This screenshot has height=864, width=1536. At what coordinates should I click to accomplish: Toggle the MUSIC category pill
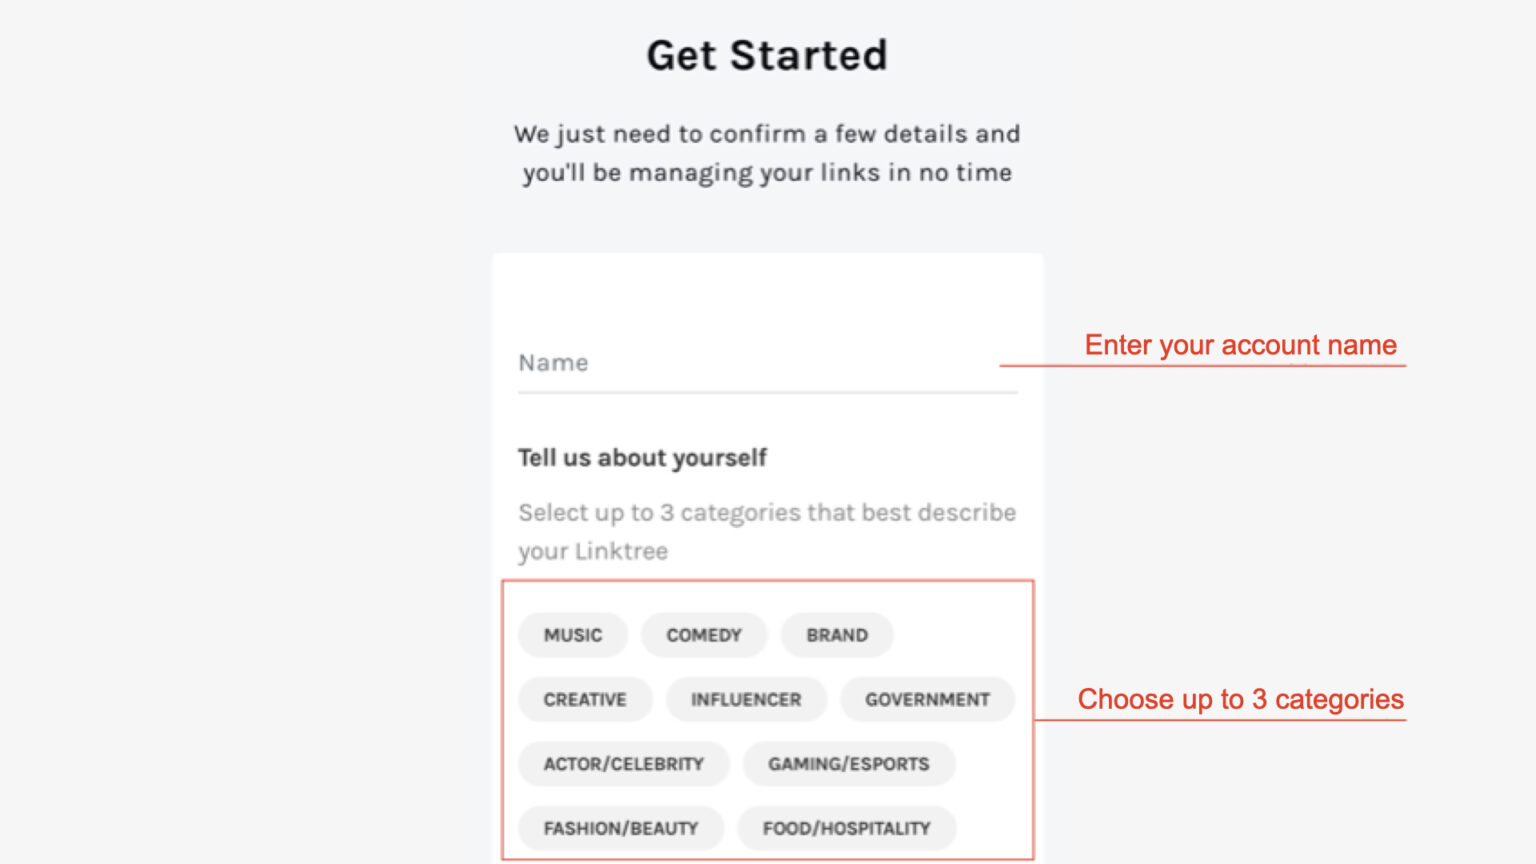click(x=572, y=635)
